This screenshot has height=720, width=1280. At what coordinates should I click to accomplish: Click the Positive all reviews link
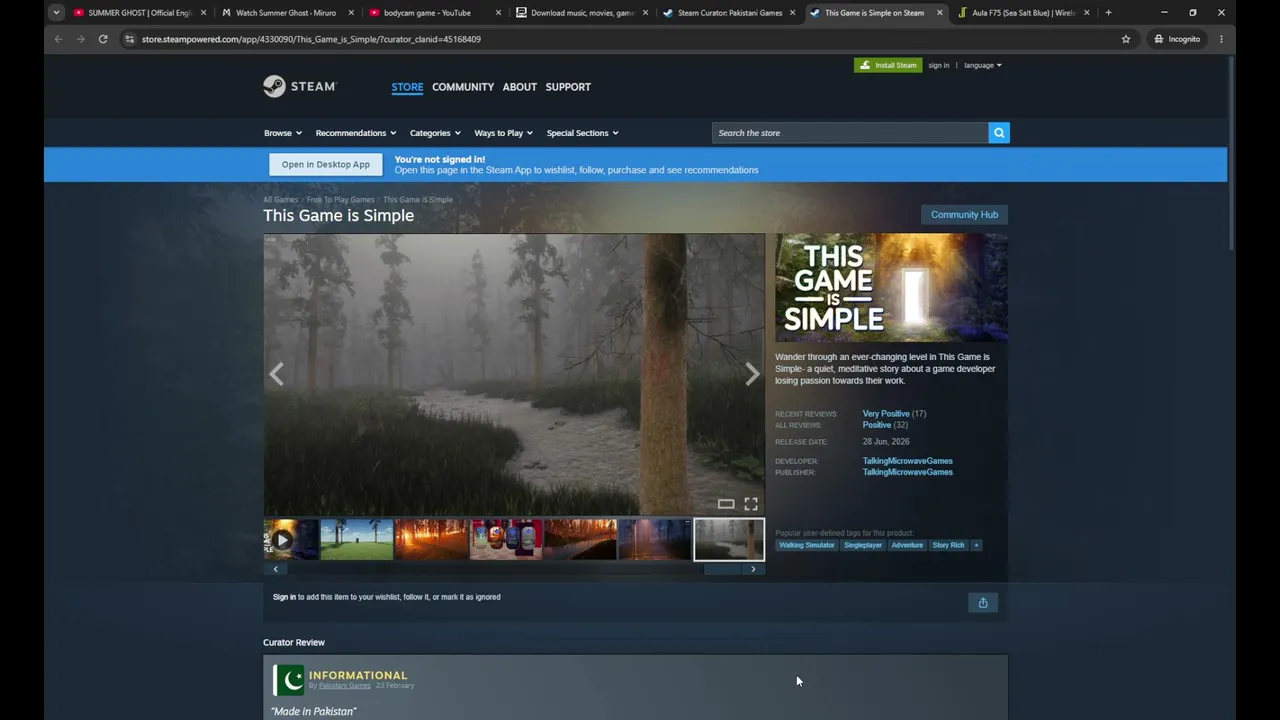tap(877, 425)
